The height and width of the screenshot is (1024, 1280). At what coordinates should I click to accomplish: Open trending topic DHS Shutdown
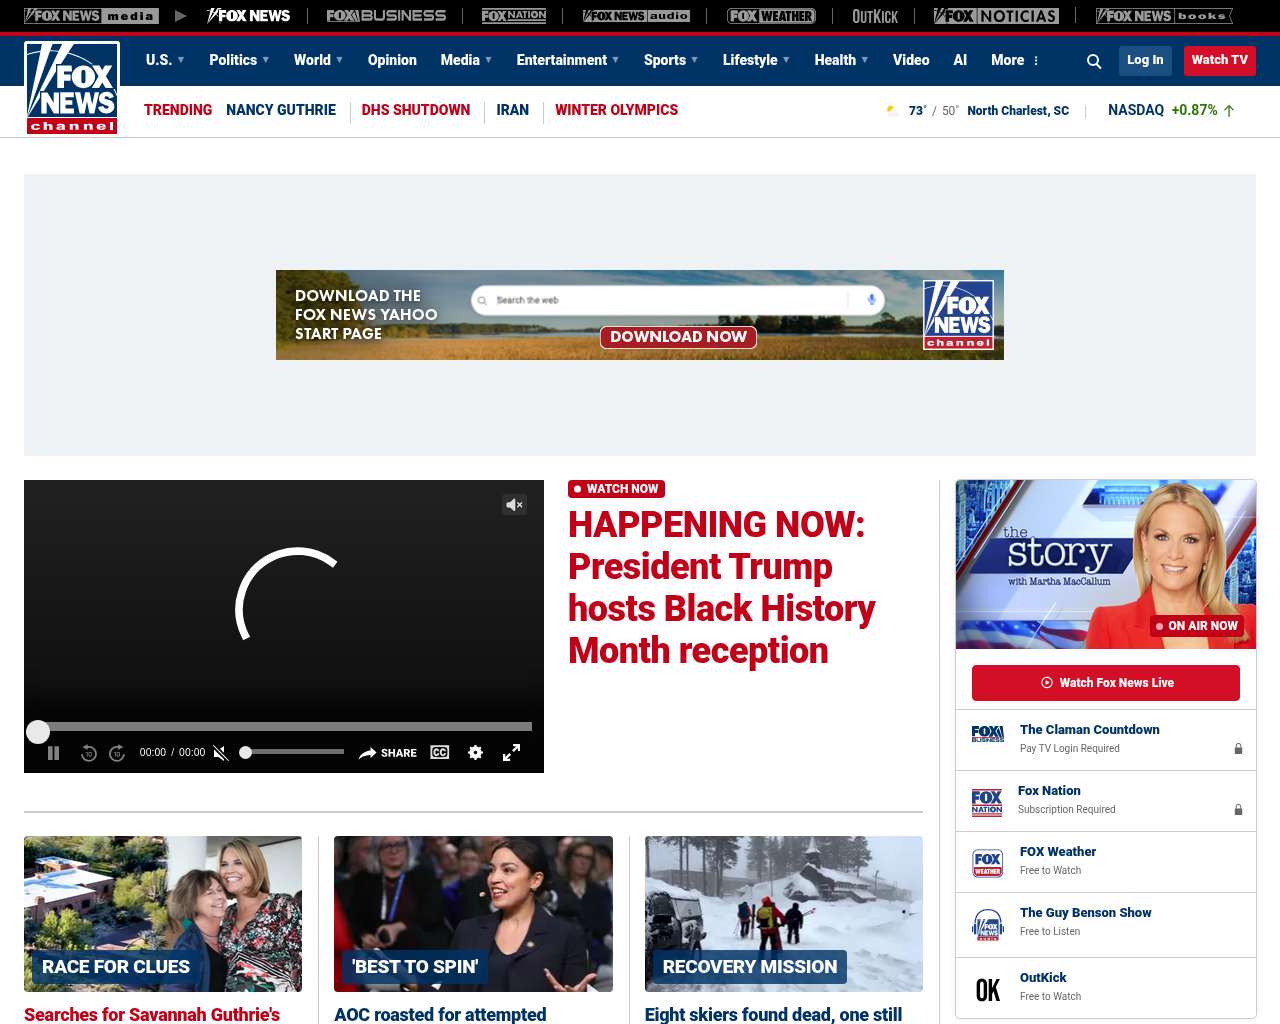tap(416, 110)
